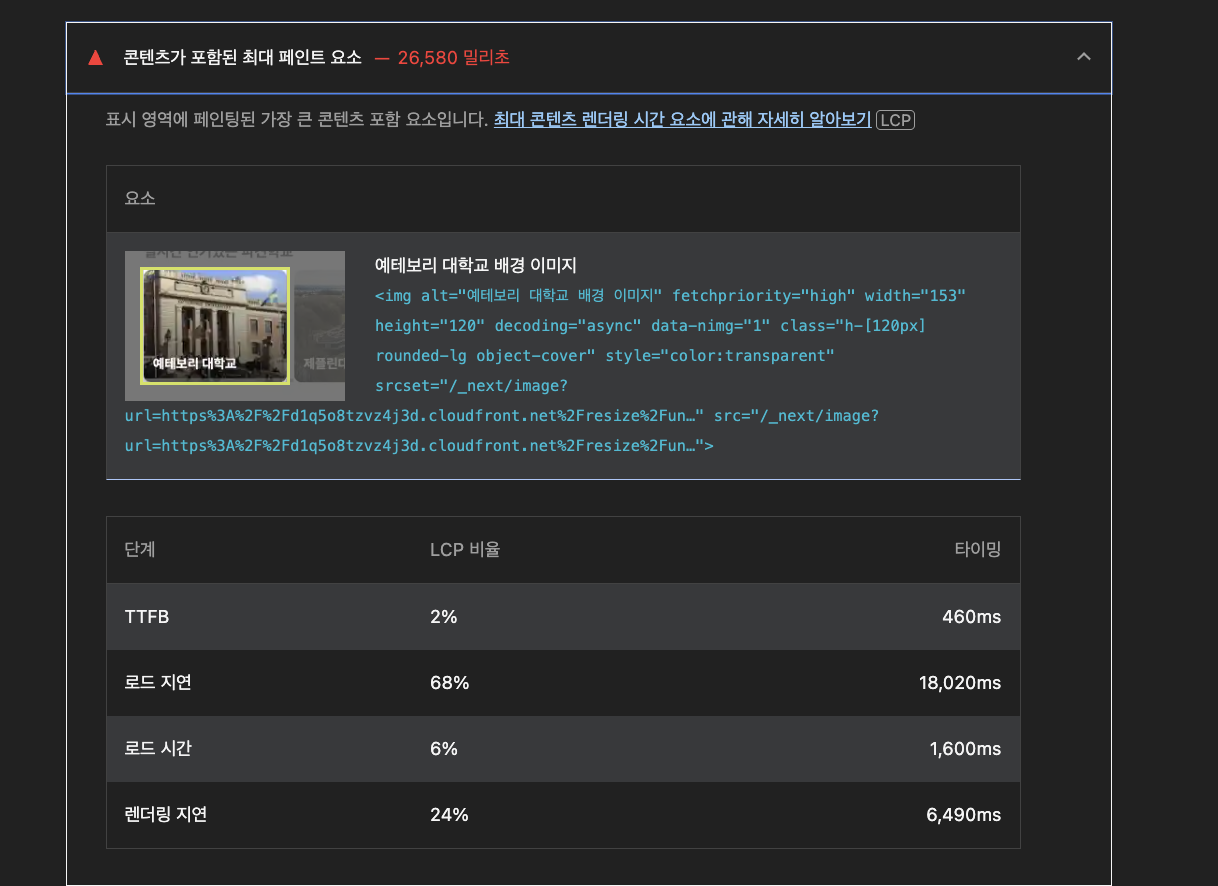Viewport: 1218px width, 886px height.
Task: Click the LCP badge next to the description
Action: pyautogui.click(x=895, y=119)
